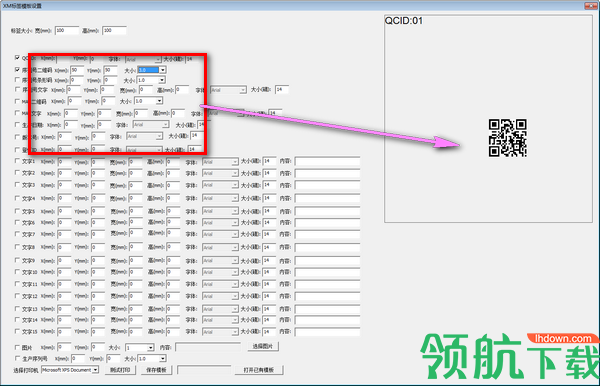The height and width of the screenshot is (386, 600).
Task: Click the label 高(mm) input field
Action: click(x=114, y=31)
